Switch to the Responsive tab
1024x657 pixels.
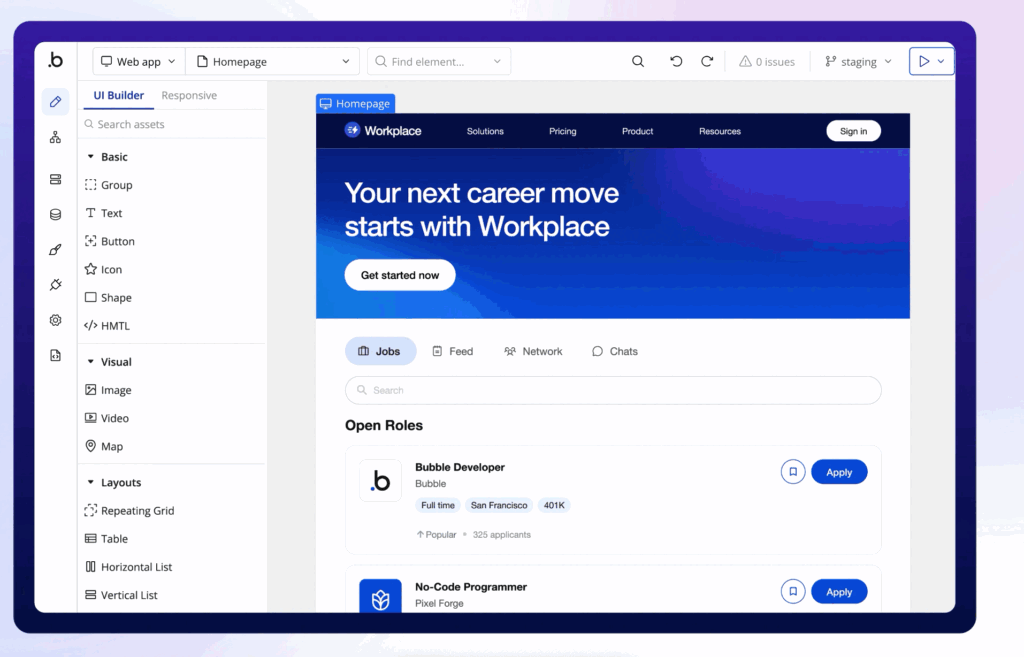coord(189,96)
